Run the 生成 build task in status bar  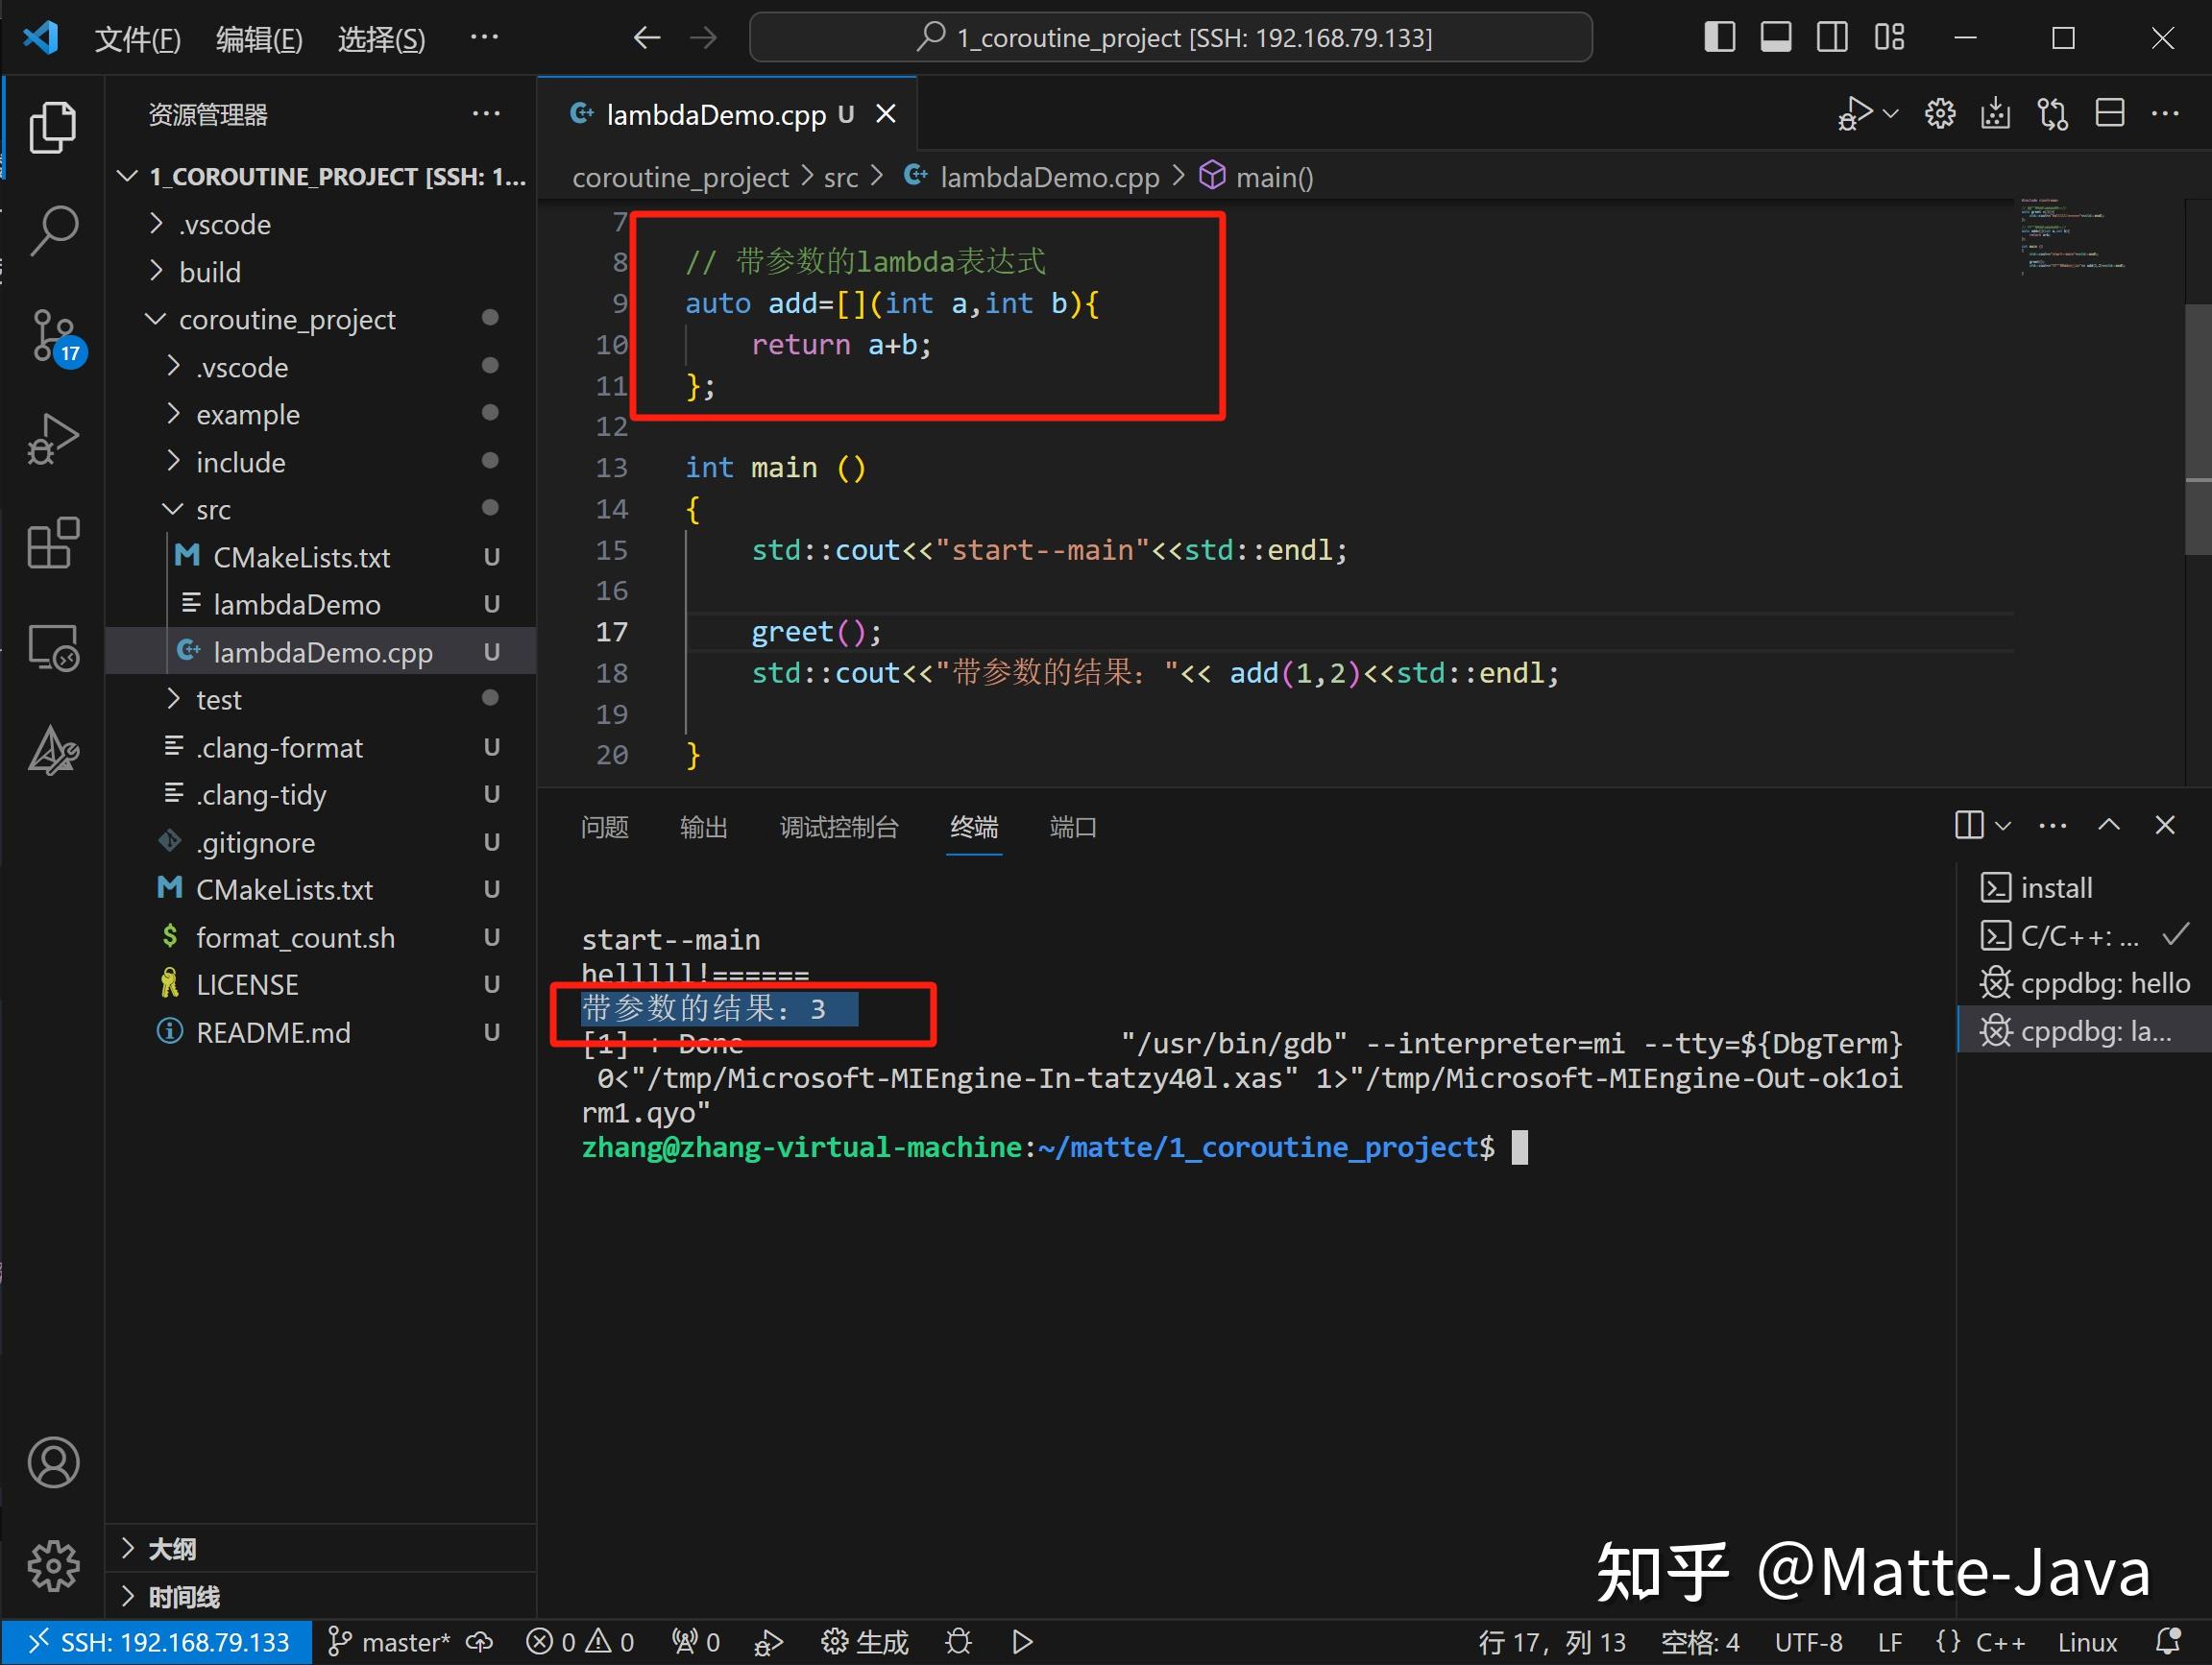tap(864, 1641)
